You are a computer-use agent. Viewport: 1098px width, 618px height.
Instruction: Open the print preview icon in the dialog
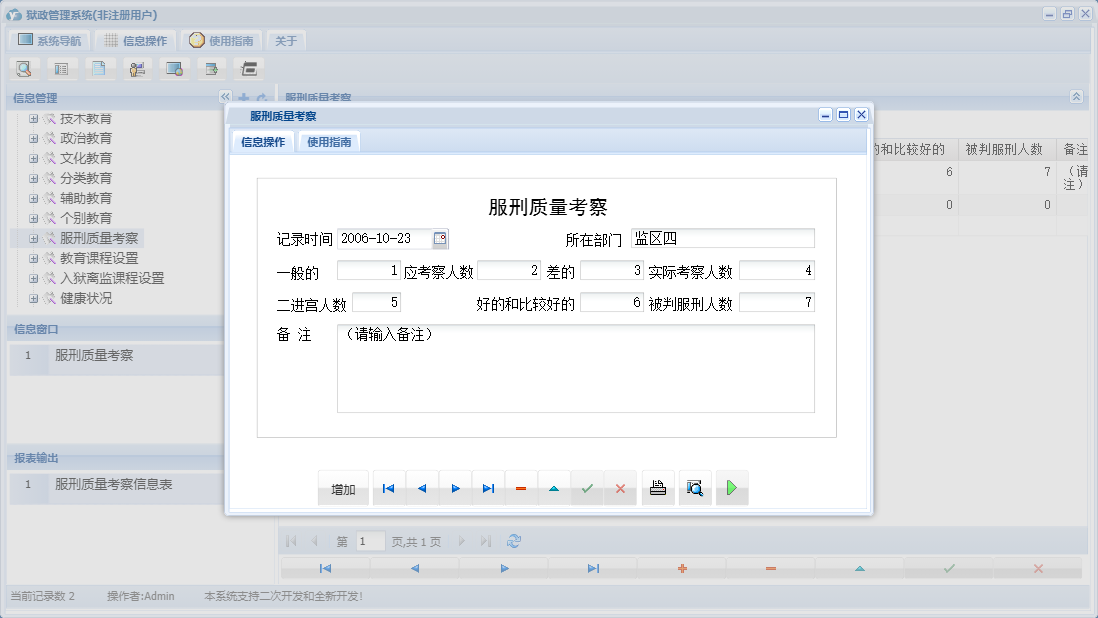point(695,487)
